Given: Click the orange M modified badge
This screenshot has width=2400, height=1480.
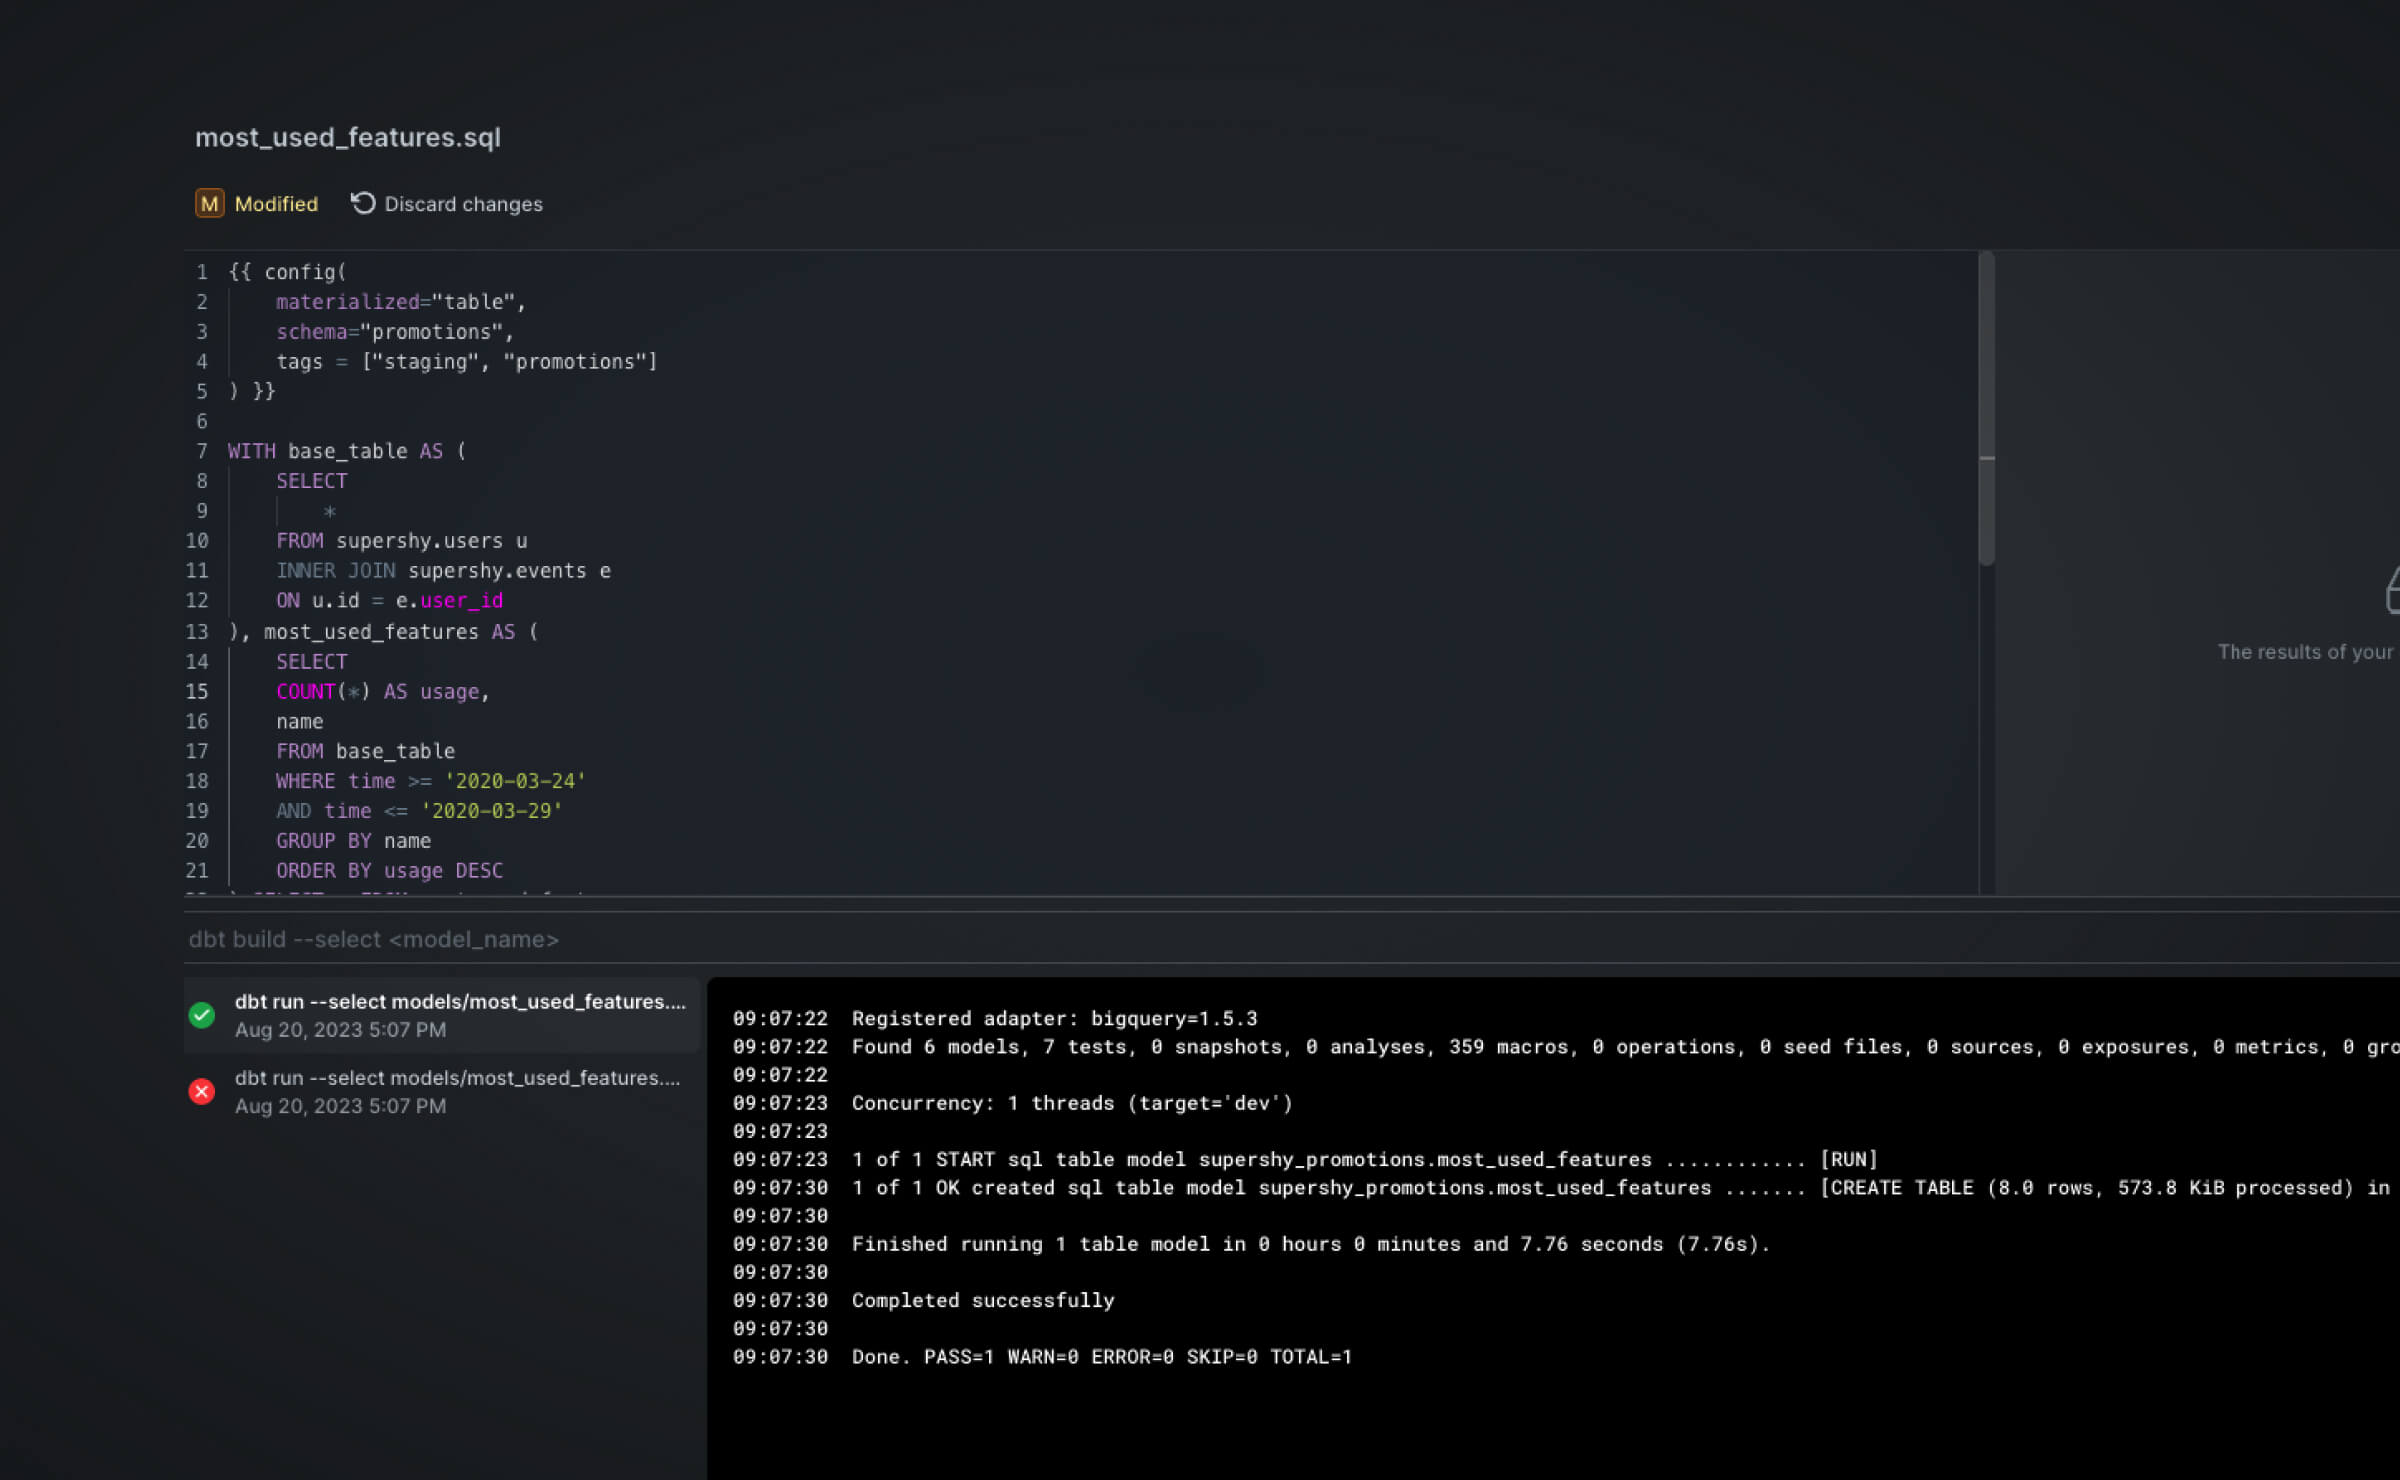Looking at the screenshot, I should tap(209, 204).
